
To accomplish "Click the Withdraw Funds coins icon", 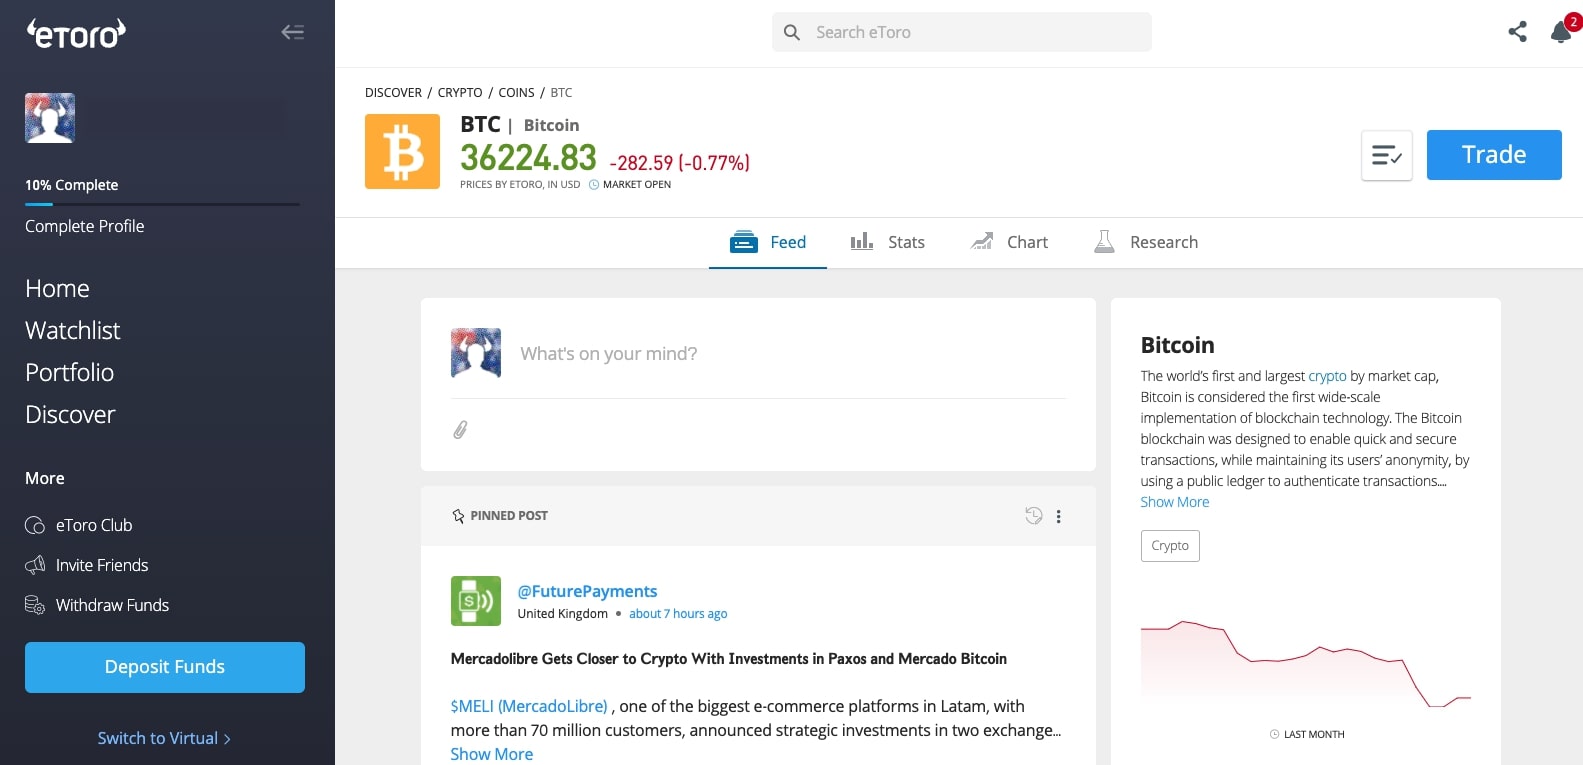I will pyautogui.click(x=35, y=605).
